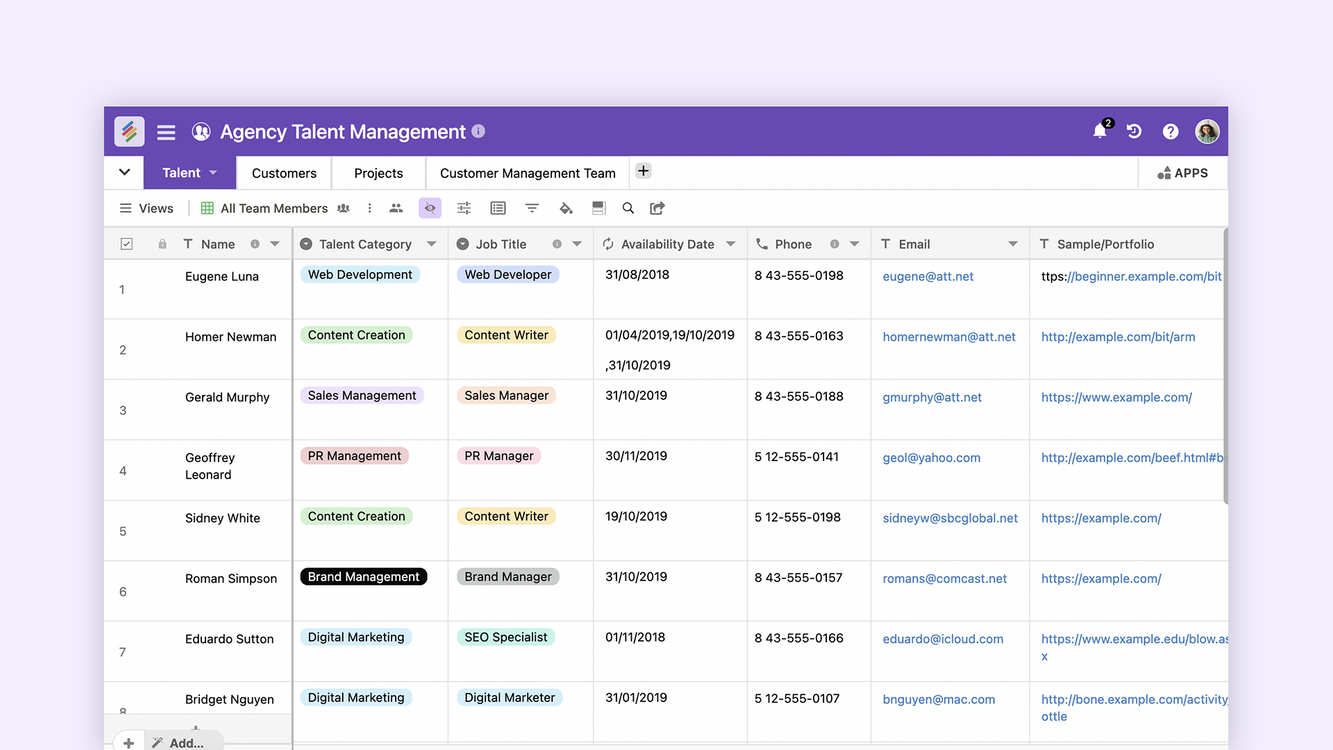
Task: Toggle the select all rows checkbox
Action: click(126, 244)
